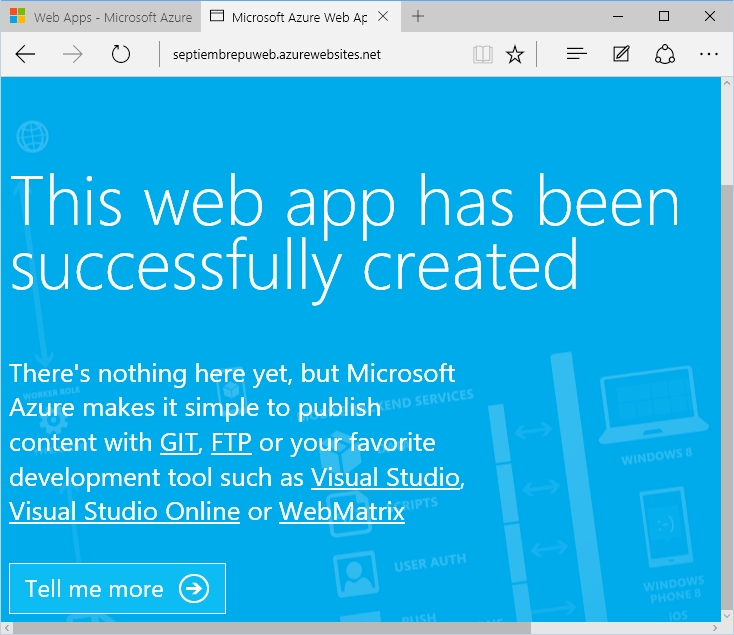Image resolution: width=734 pixels, height=635 pixels.
Task: Add page to favorites using star icon
Action: pos(515,55)
